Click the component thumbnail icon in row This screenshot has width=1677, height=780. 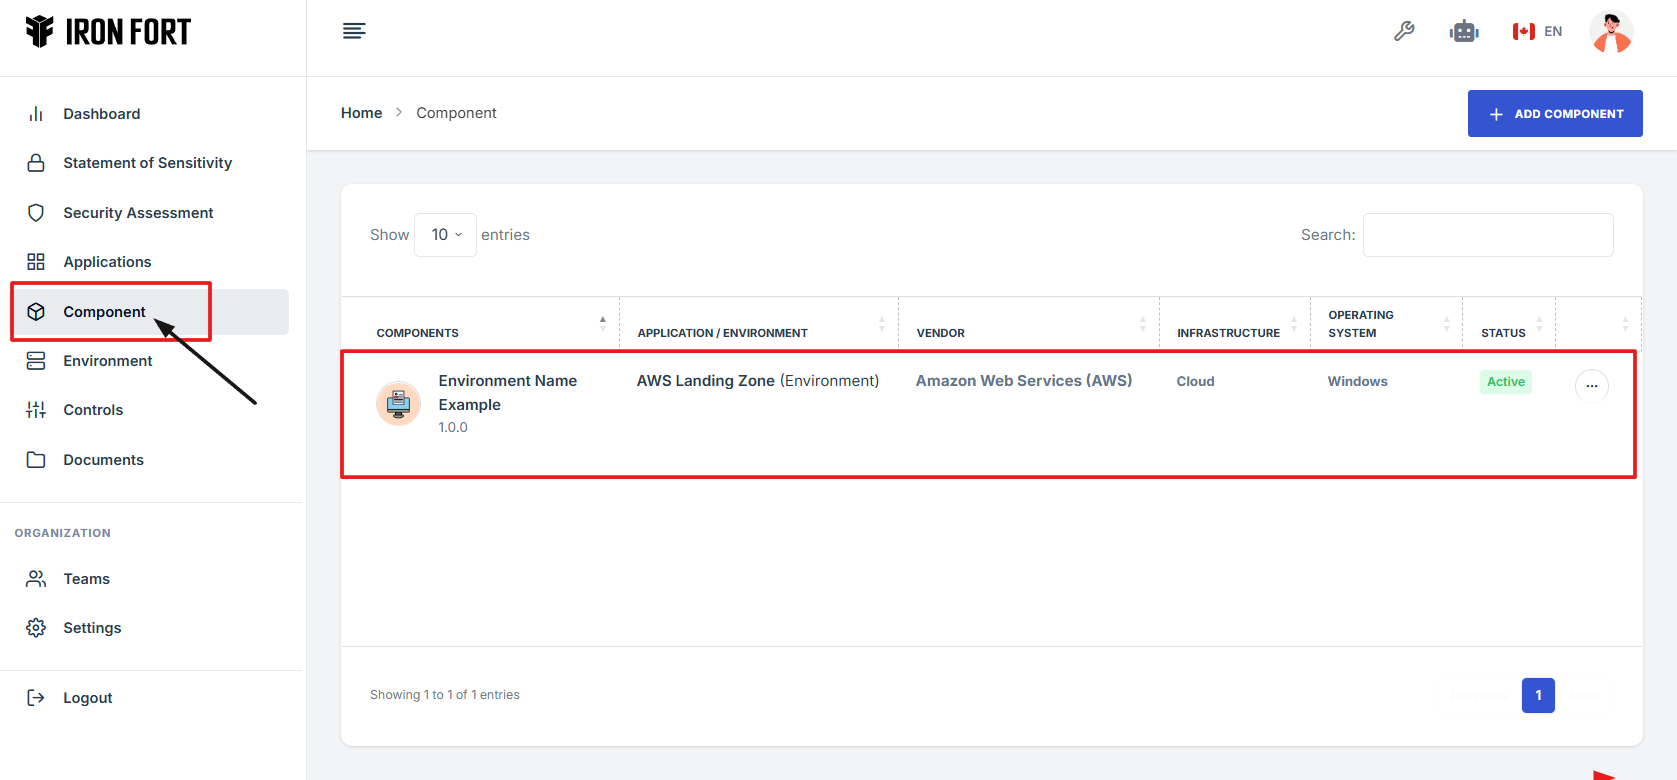click(x=398, y=403)
